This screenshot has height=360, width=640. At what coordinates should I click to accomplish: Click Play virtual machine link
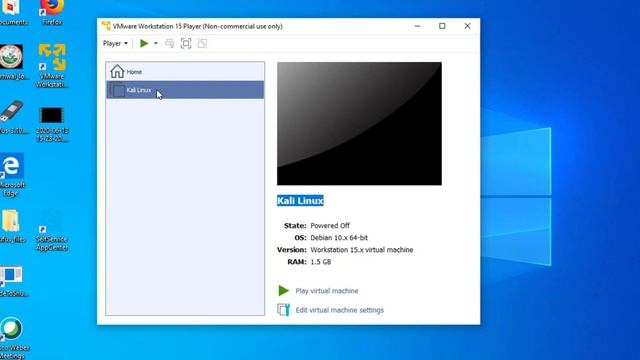pyautogui.click(x=327, y=291)
